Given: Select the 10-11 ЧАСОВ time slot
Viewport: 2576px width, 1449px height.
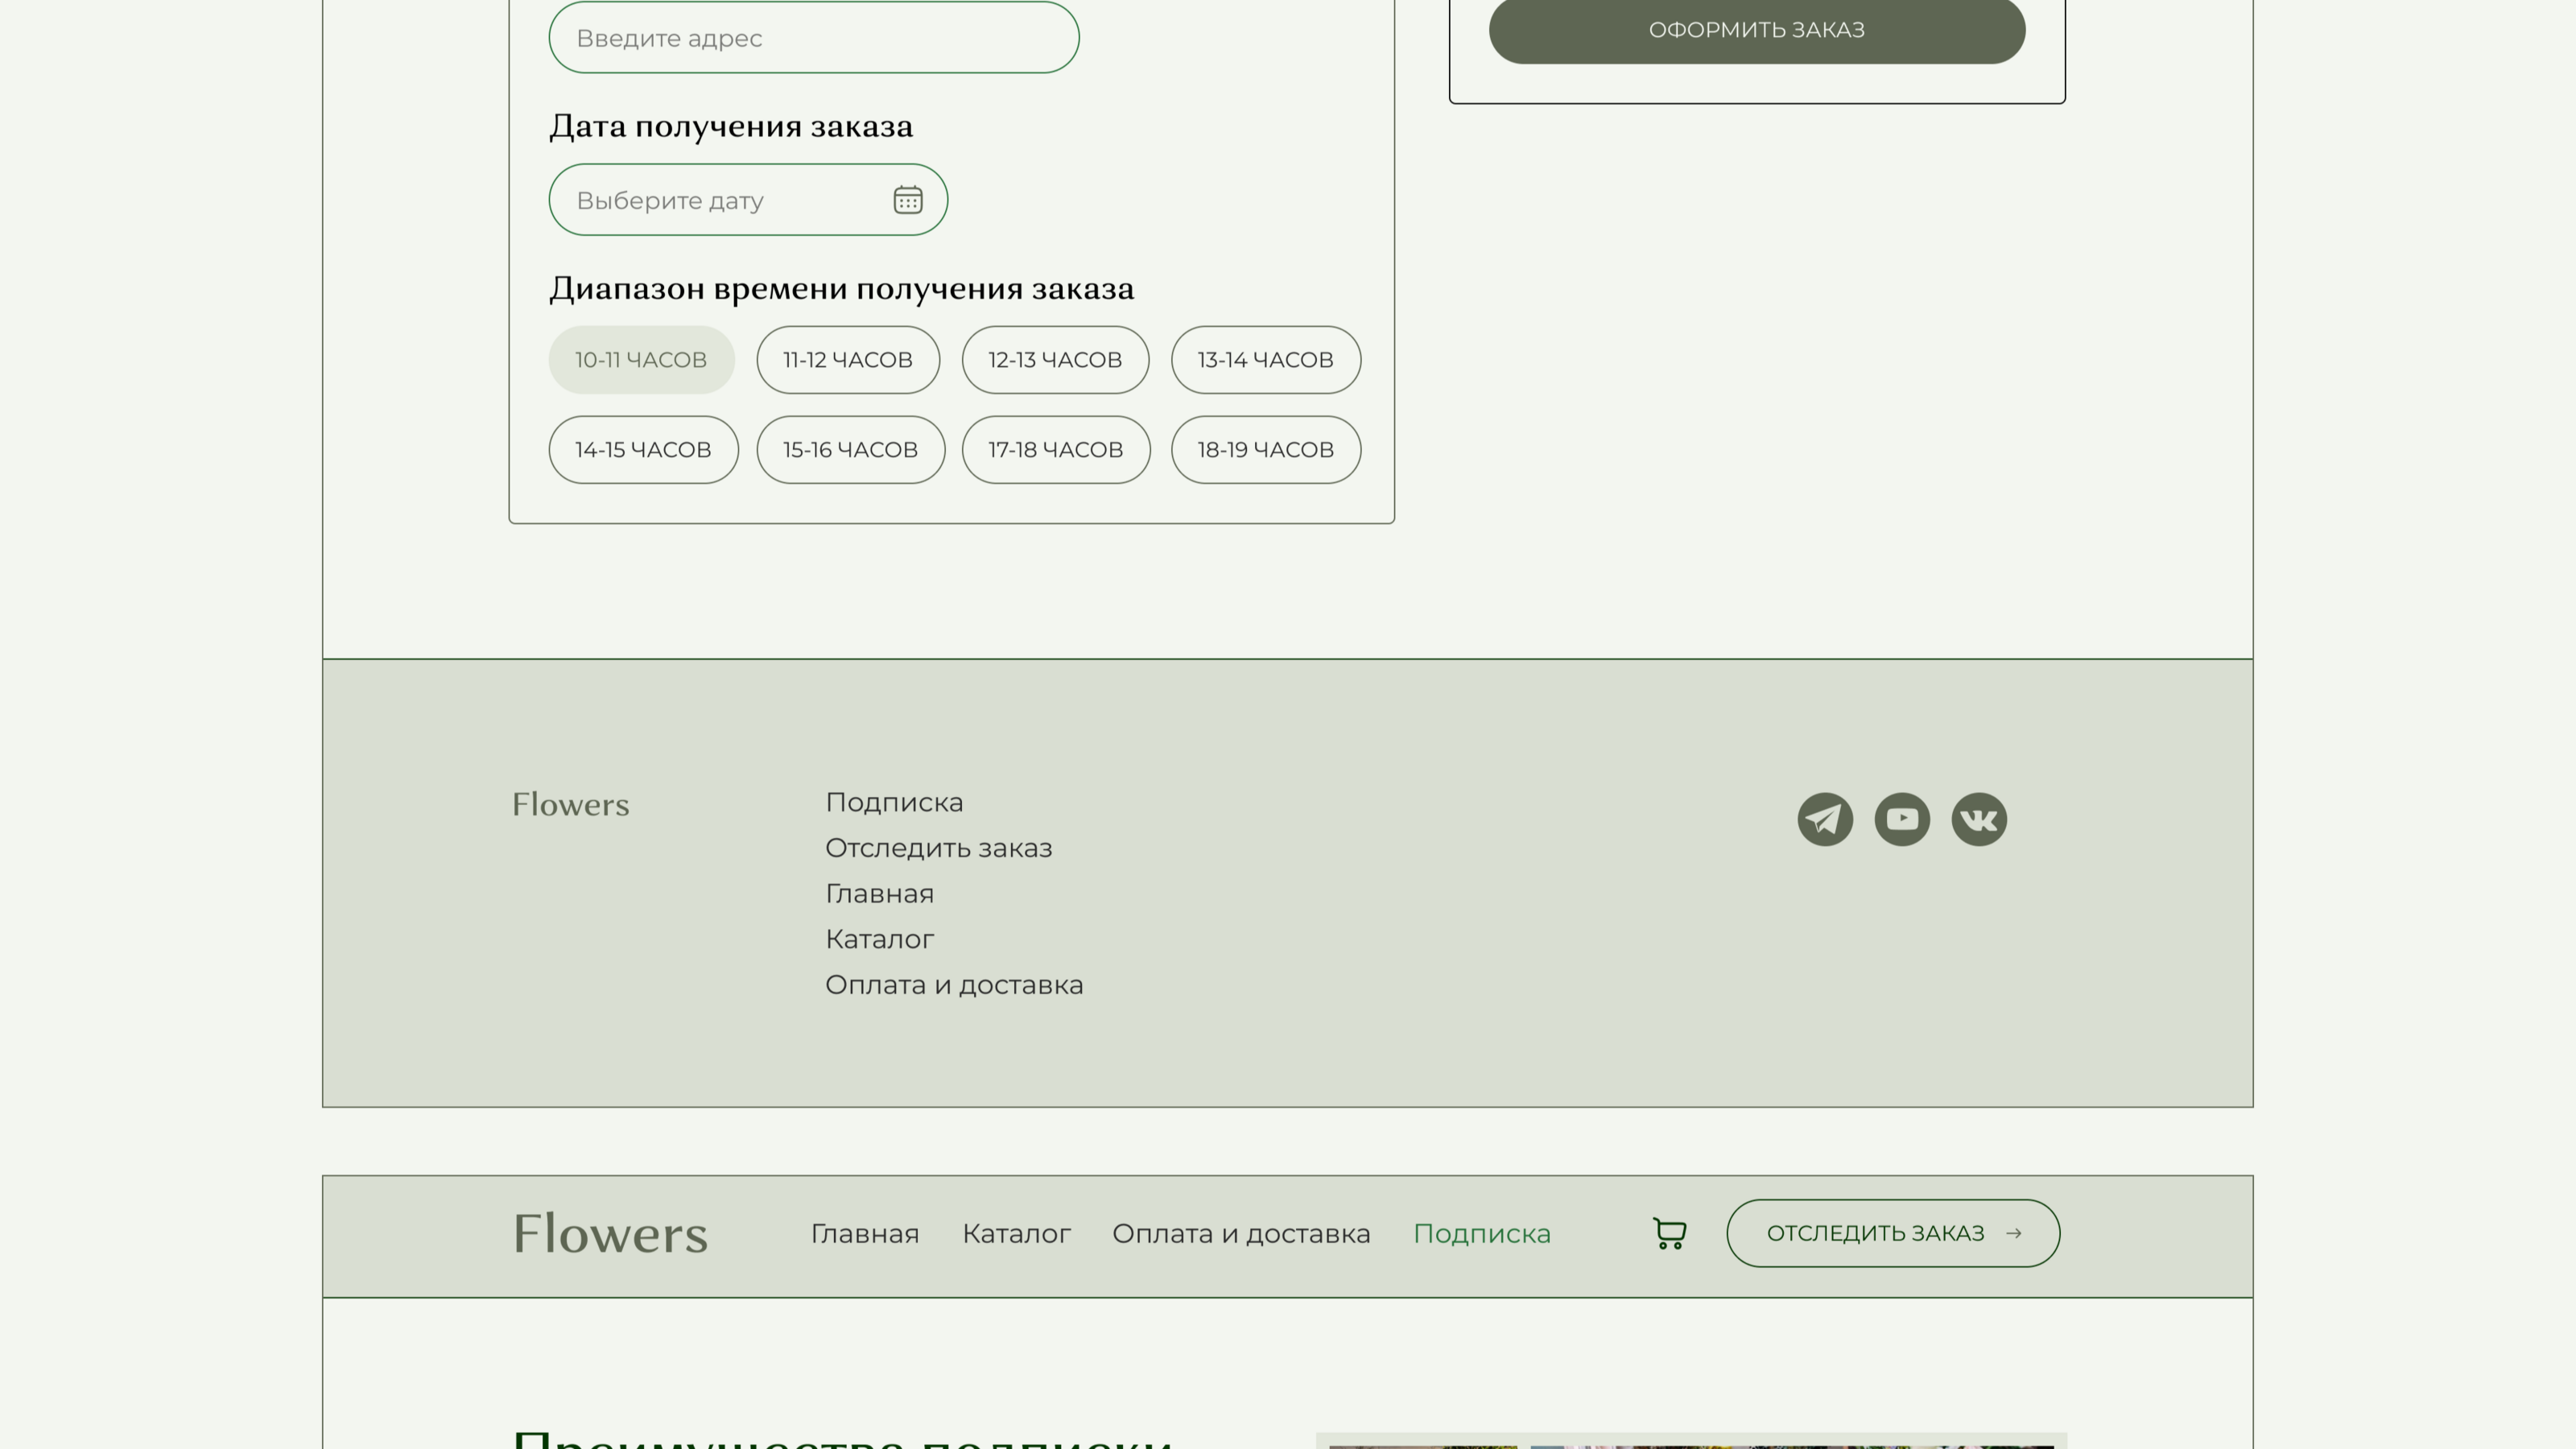Looking at the screenshot, I should pos(641,360).
